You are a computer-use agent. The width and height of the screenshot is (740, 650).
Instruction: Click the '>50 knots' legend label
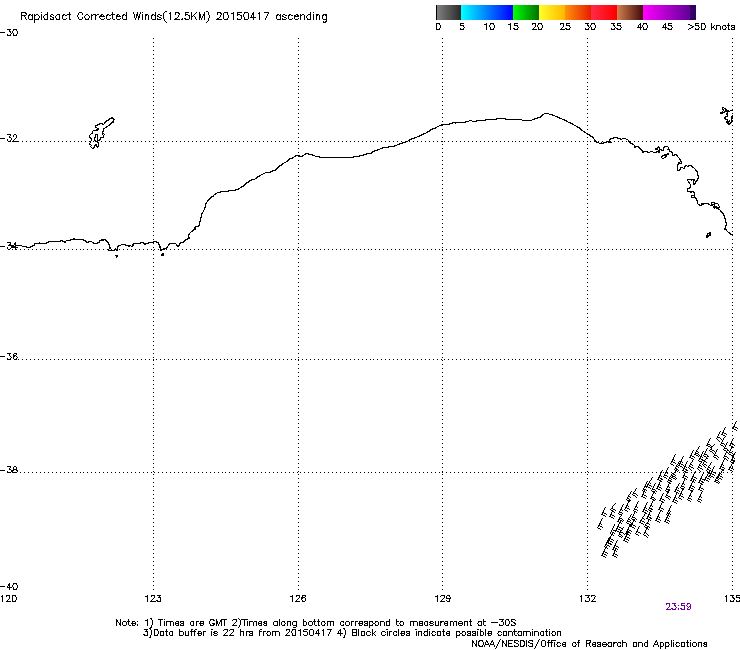[711, 27]
